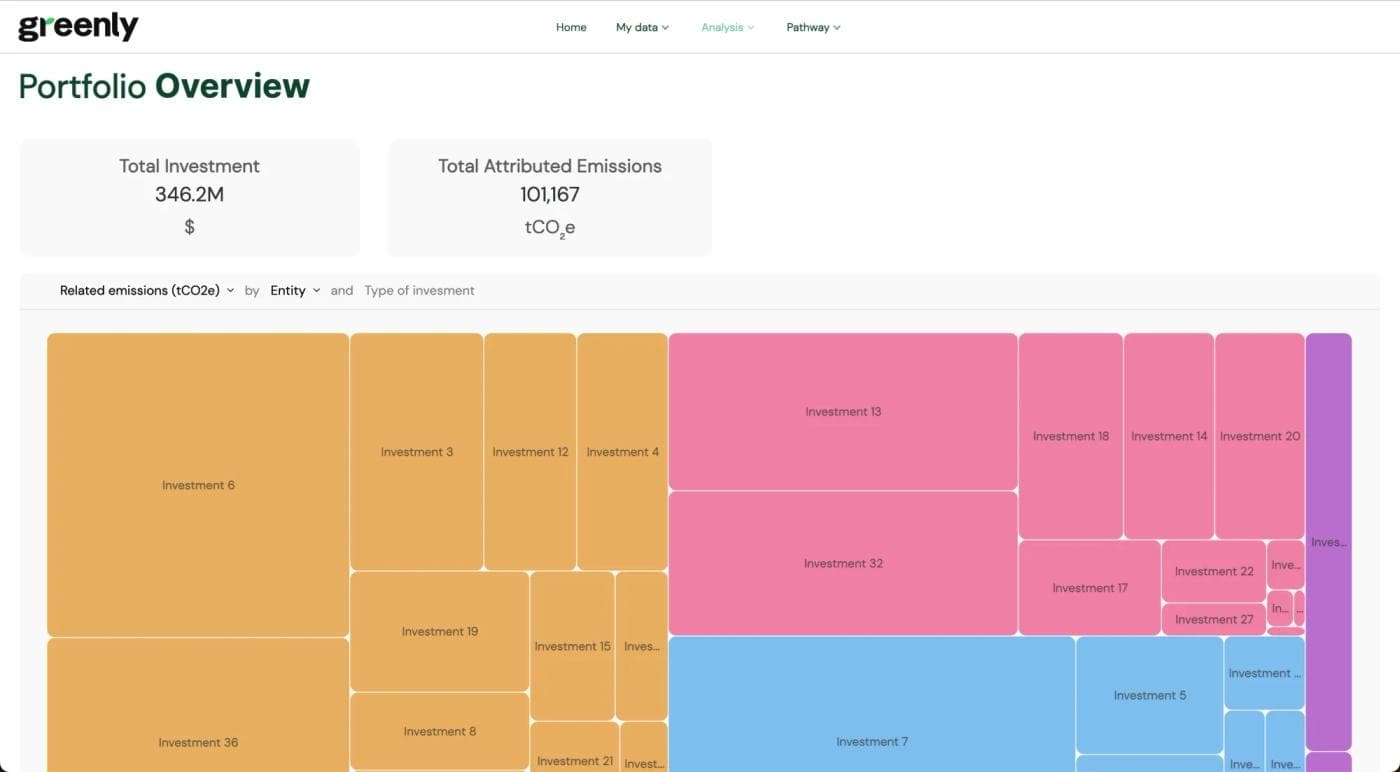Select the Investment 36 block
Viewport: 1400px width, 772px height.
tap(197, 742)
